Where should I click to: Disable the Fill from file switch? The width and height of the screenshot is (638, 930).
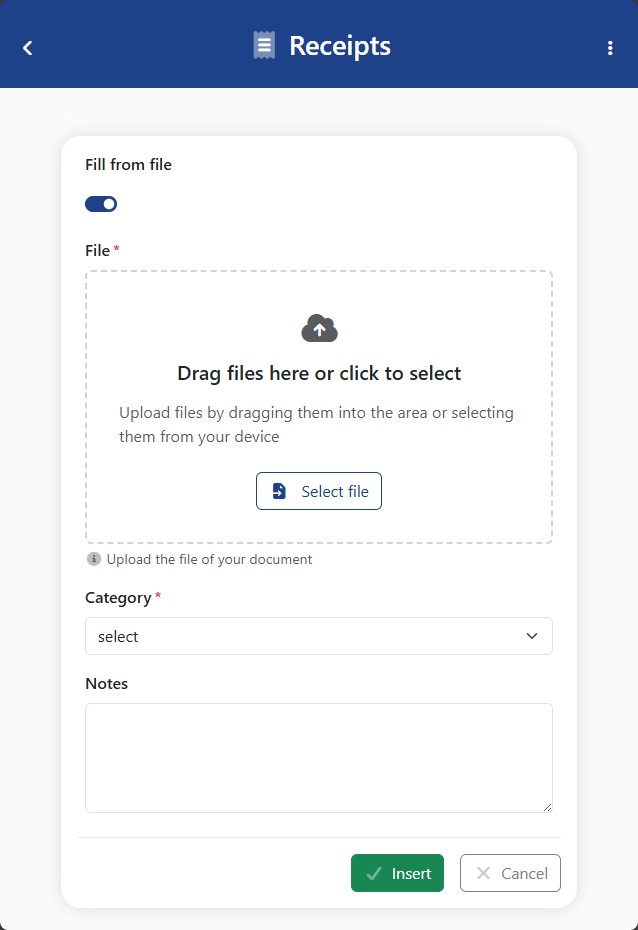click(x=101, y=204)
